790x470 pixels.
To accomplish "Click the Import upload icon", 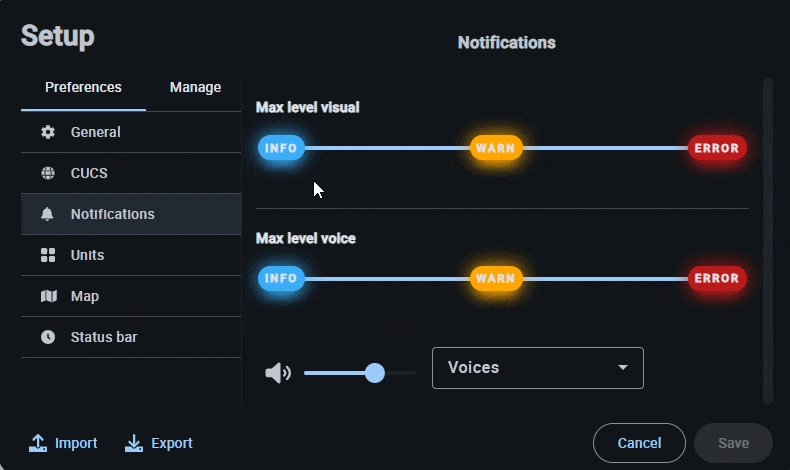I will tap(38, 443).
